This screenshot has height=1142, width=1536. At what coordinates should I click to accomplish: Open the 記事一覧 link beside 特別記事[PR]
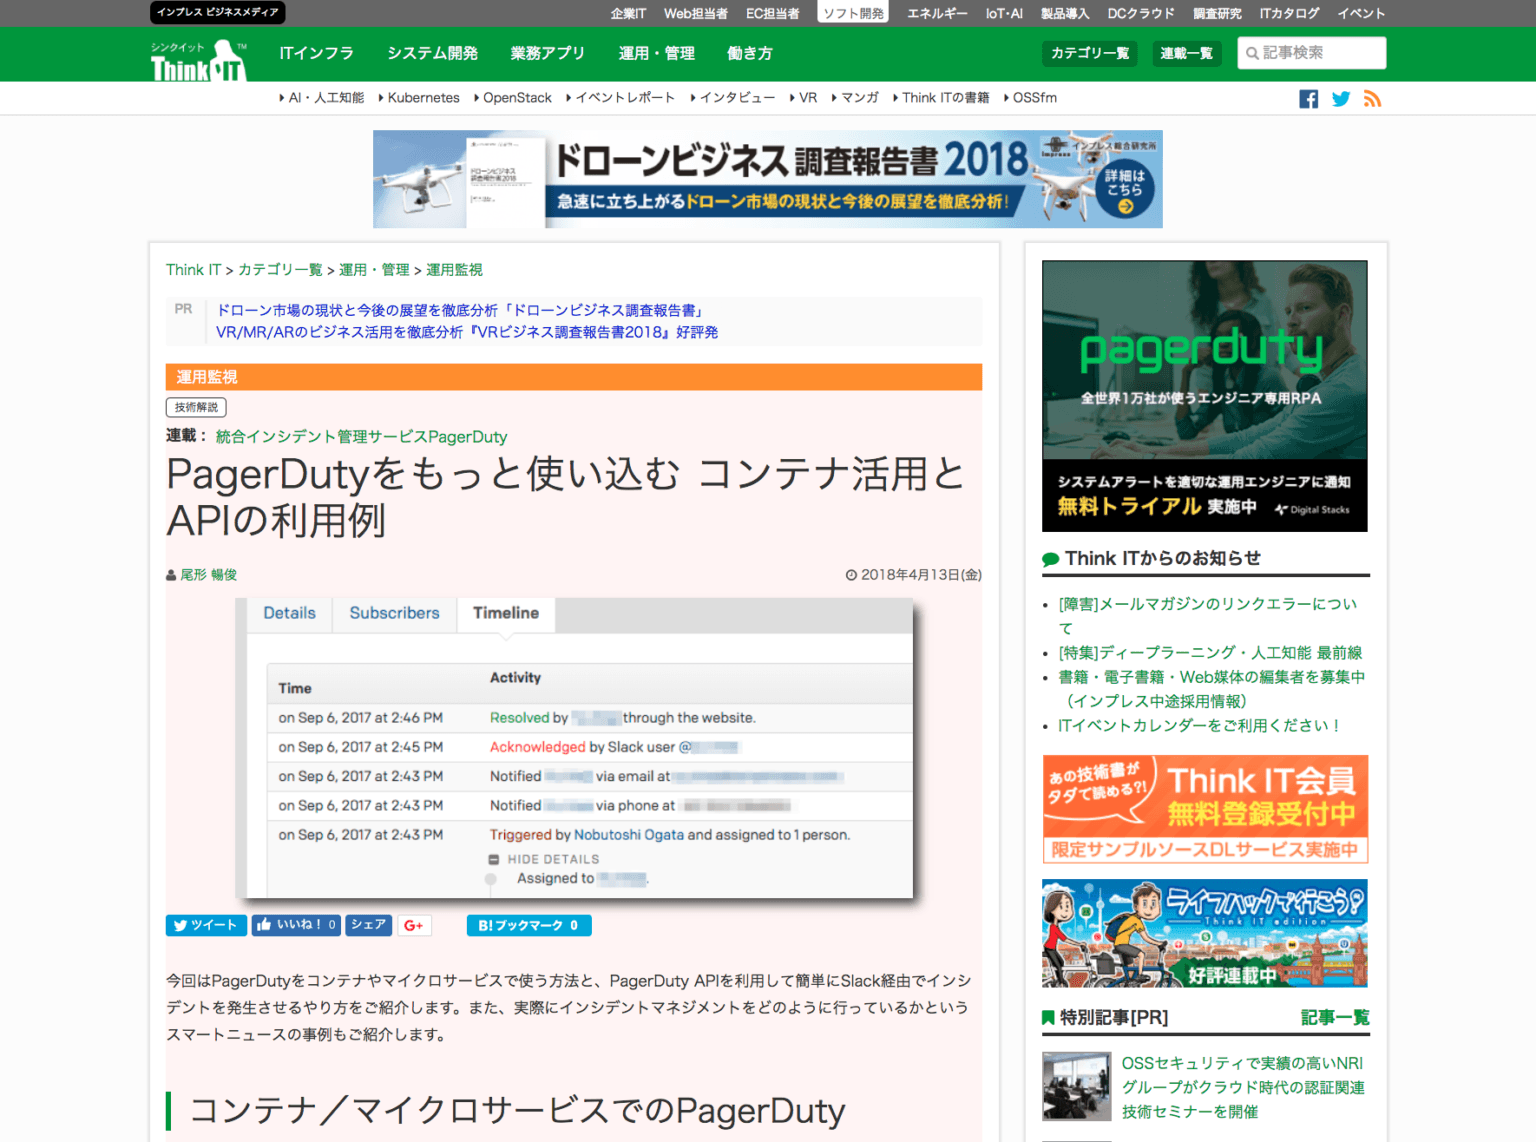pos(1335,1018)
